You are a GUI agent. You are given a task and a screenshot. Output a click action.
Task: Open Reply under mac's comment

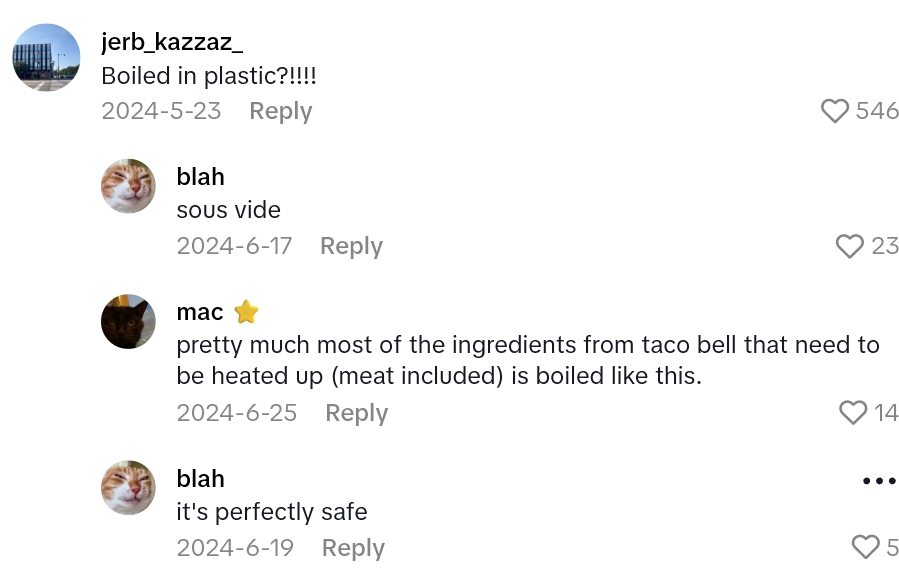(356, 413)
